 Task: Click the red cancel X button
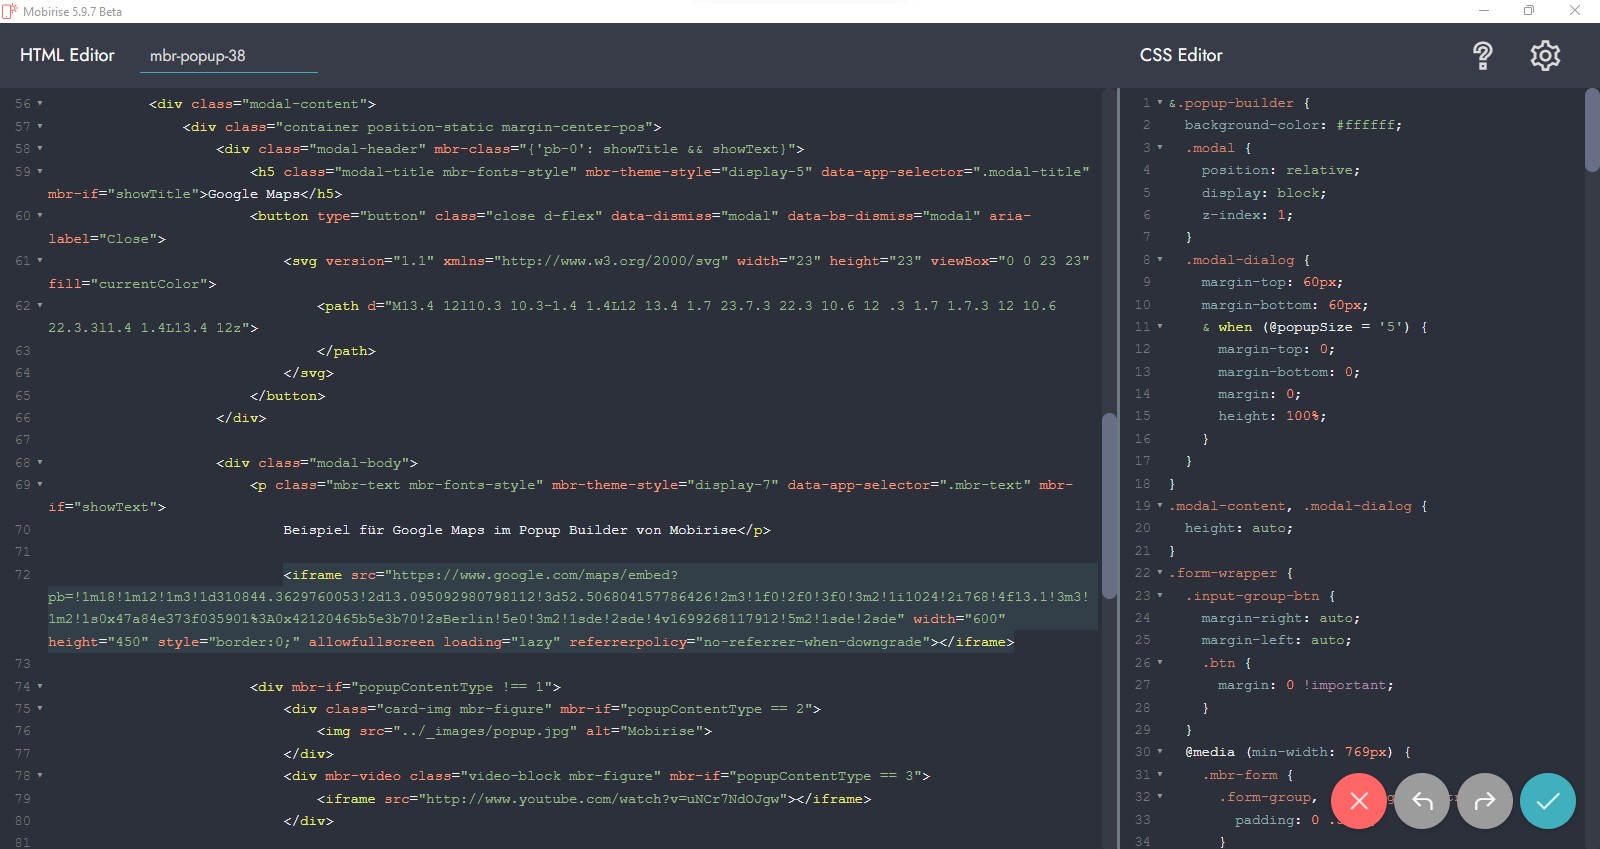click(x=1358, y=801)
